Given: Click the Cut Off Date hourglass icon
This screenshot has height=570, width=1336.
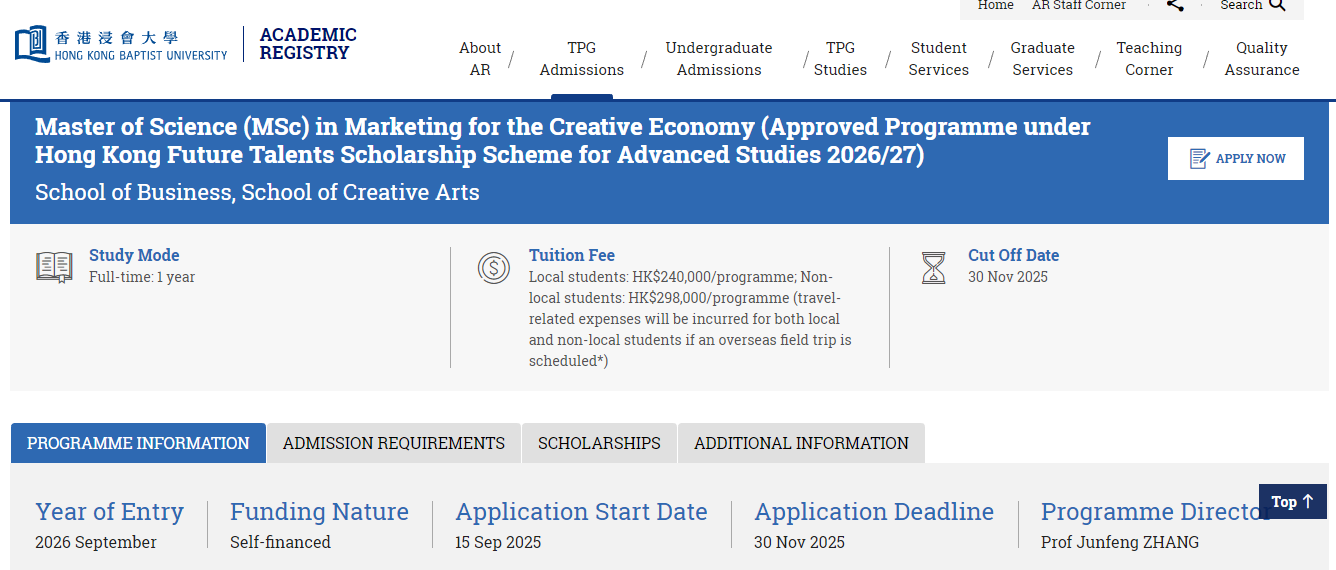Looking at the screenshot, I should click(x=933, y=267).
